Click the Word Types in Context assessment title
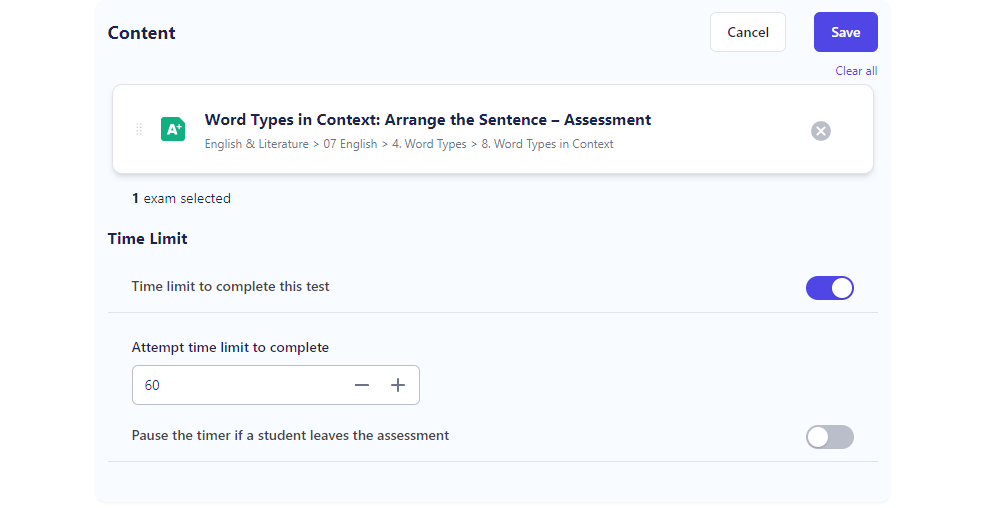 (x=428, y=120)
